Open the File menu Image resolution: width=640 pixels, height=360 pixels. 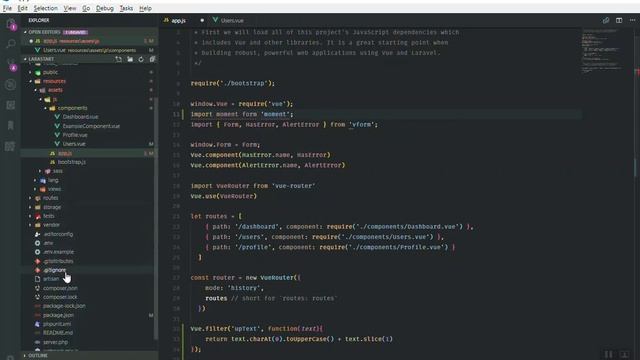pyautogui.click(x=7, y=8)
